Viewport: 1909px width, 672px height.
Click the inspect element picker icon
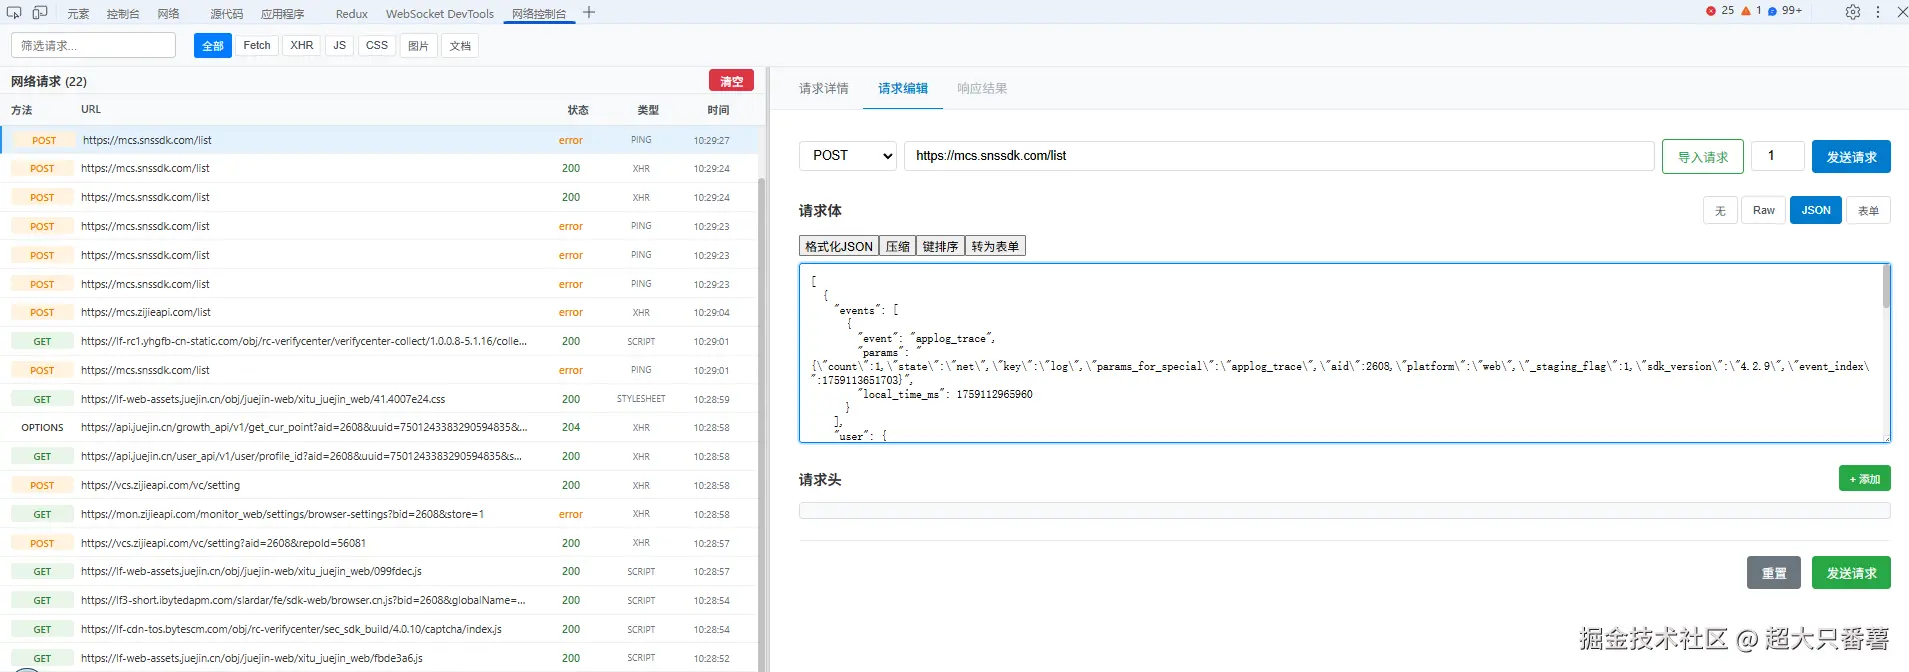[14, 13]
